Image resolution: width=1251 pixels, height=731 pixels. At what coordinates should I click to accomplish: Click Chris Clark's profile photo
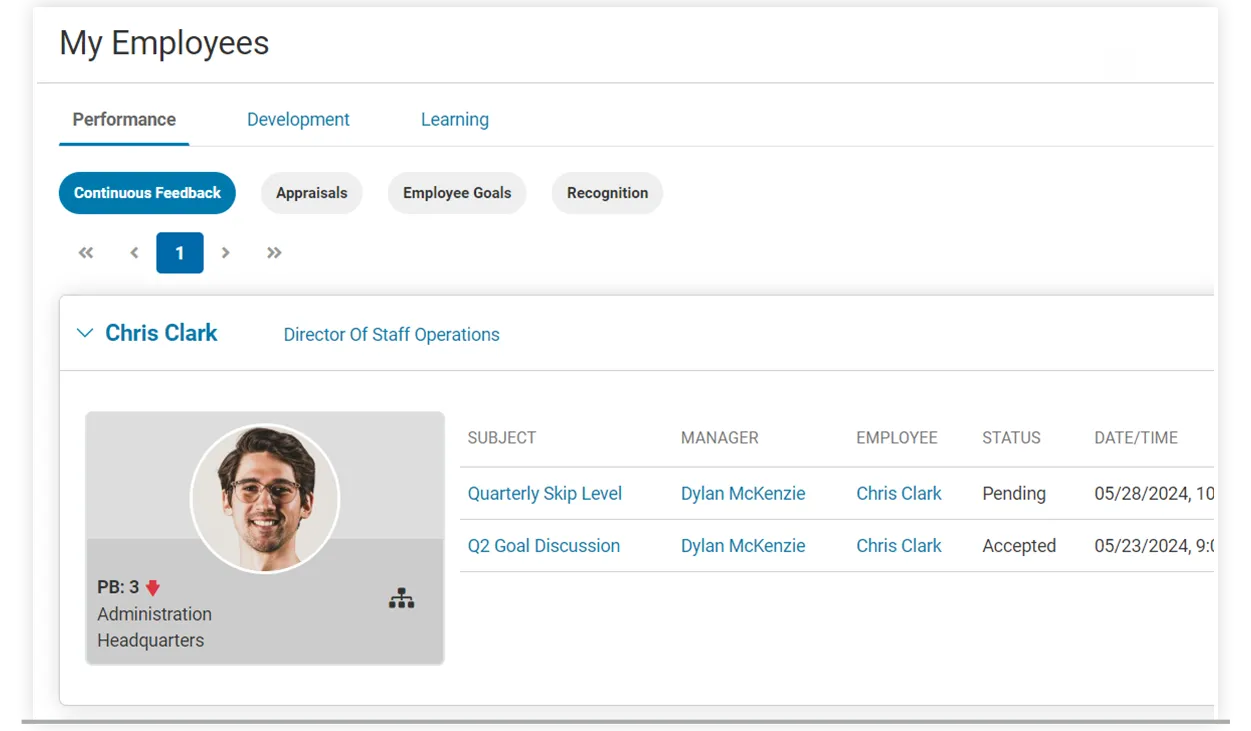265,498
